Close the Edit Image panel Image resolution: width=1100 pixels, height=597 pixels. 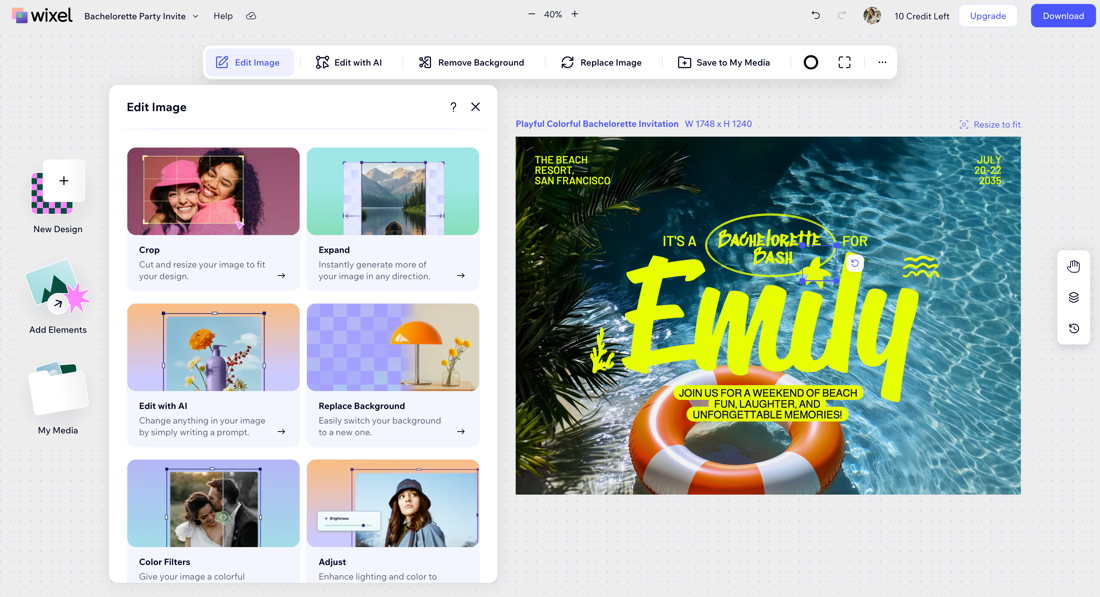(476, 107)
